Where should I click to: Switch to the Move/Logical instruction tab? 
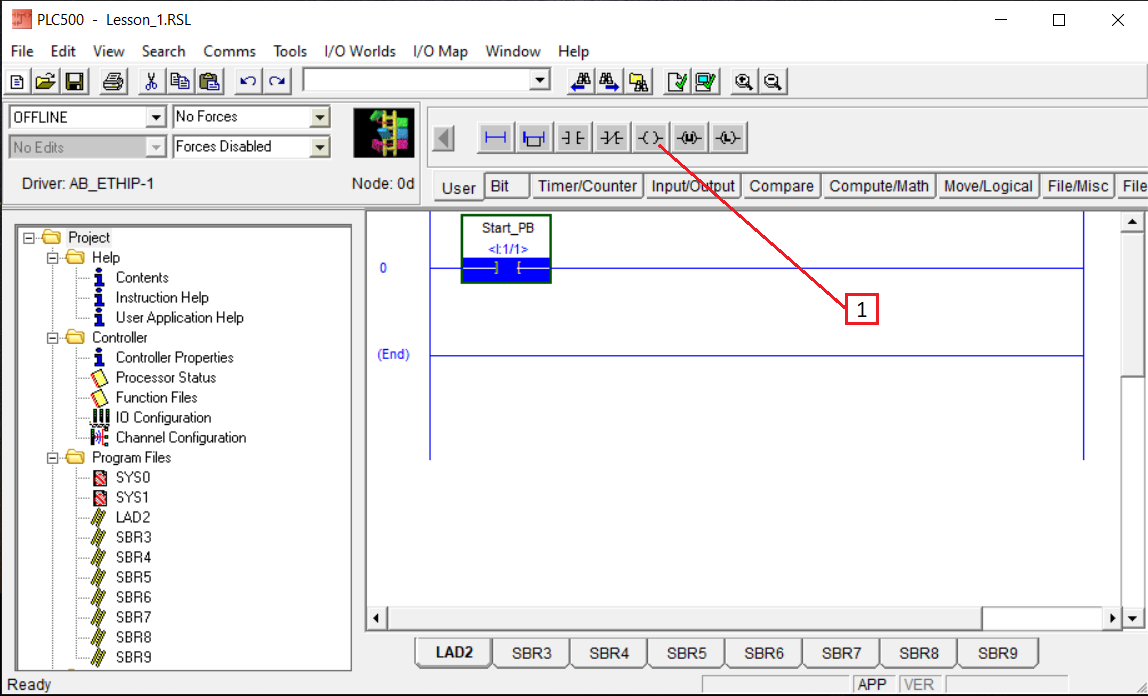[988, 186]
